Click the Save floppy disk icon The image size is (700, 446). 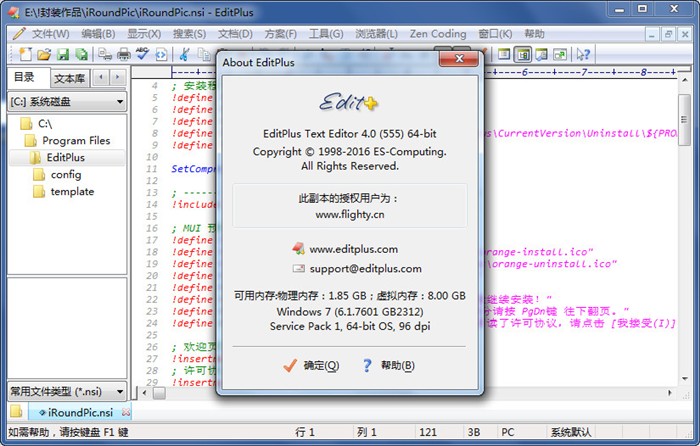point(63,54)
